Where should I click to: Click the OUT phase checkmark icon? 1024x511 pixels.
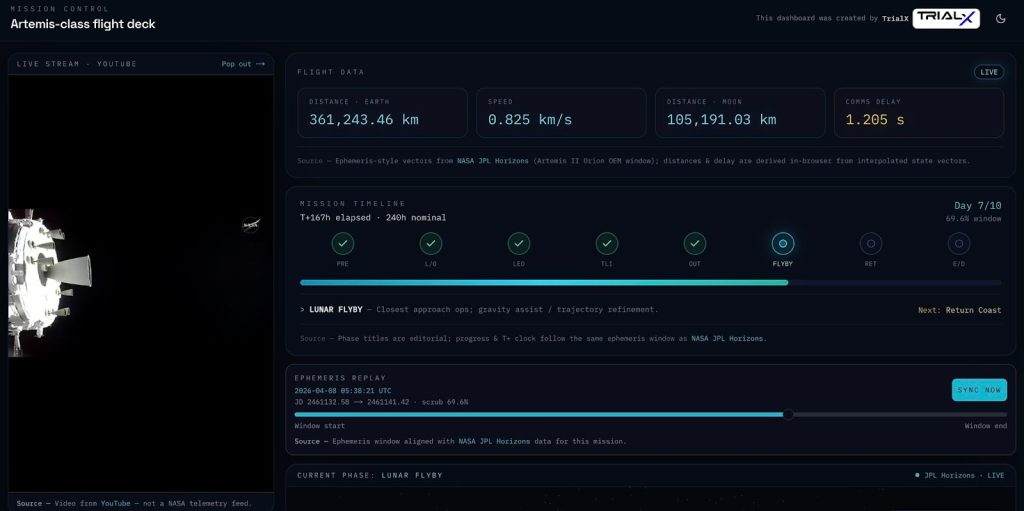695,243
